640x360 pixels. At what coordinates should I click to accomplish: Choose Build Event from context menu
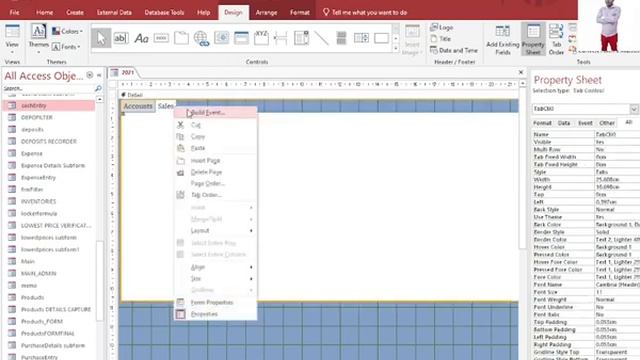(x=216, y=112)
